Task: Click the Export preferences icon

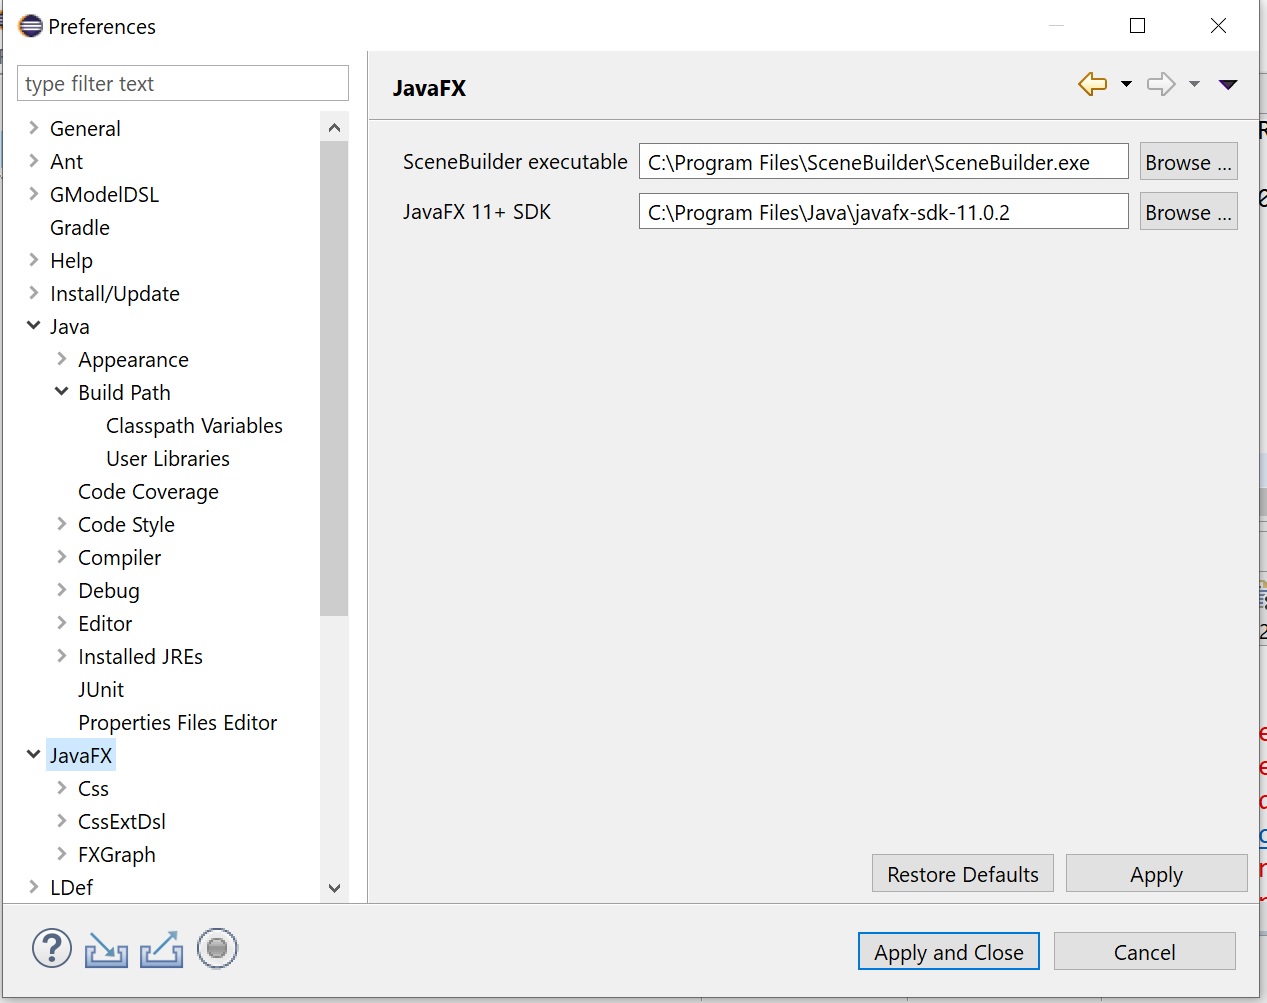Action: click(161, 949)
